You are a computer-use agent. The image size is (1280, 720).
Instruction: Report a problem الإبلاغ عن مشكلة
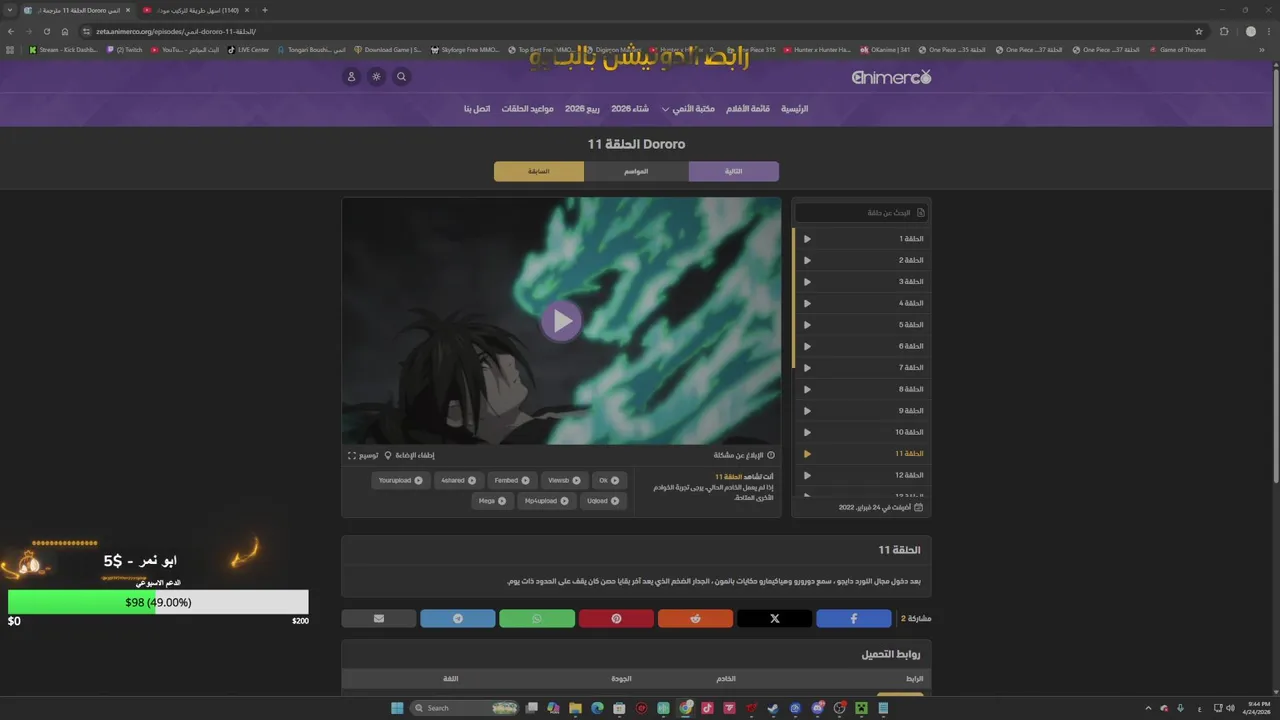(x=743, y=455)
